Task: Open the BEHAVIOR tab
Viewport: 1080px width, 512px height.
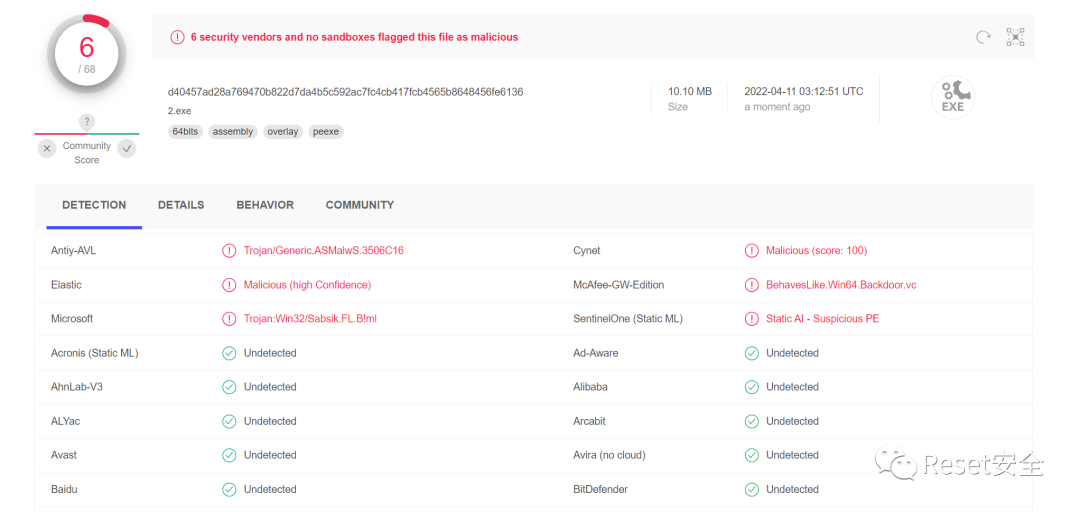Action: click(265, 205)
